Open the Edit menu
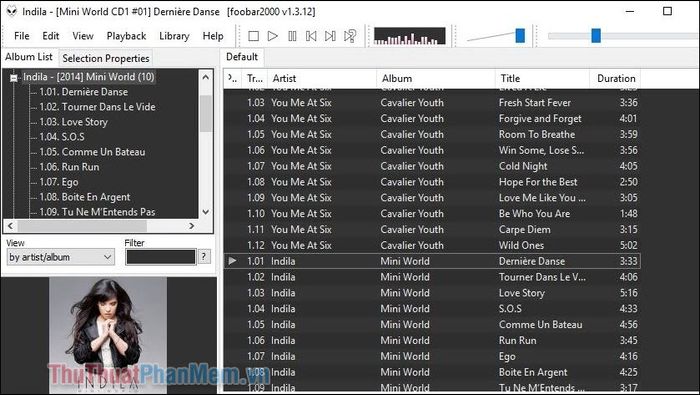The width and height of the screenshot is (700, 395). (50, 36)
